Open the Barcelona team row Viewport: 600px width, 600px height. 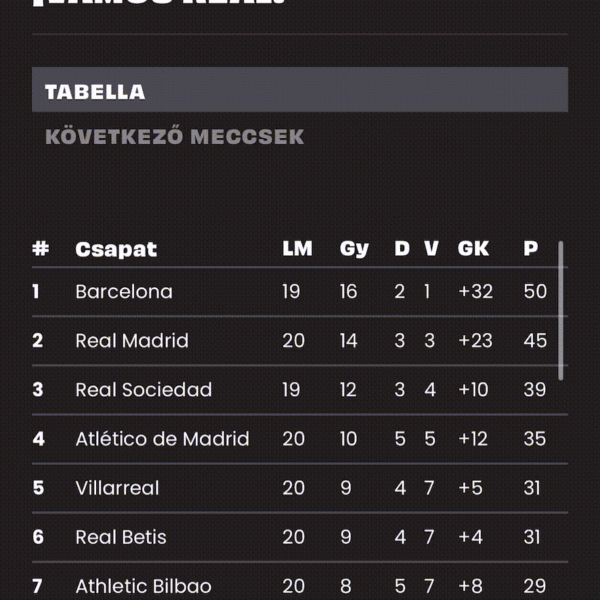click(300, 292)
